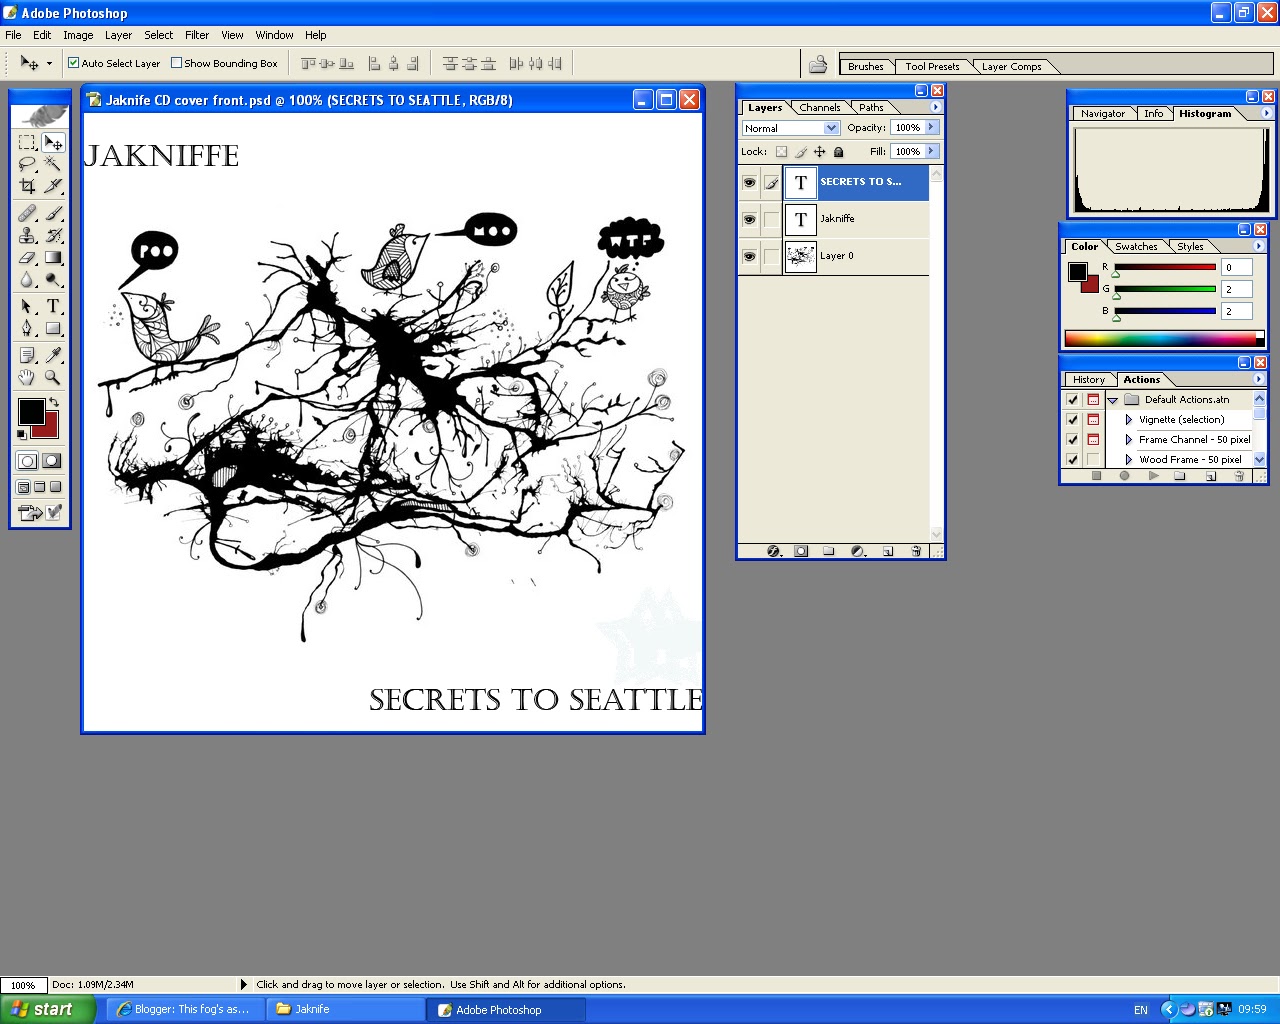Select the Slice tool
Screen dimensions: 1280x1024
point(53,186)
